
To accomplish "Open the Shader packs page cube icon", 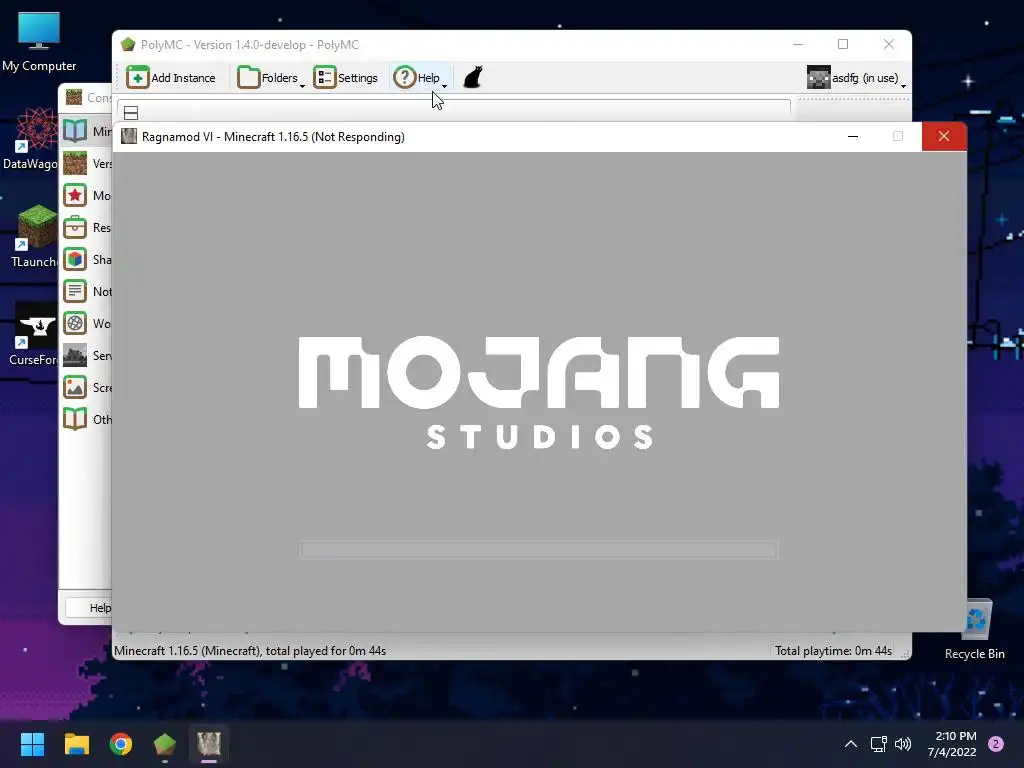I will click(x=75, y=259).
